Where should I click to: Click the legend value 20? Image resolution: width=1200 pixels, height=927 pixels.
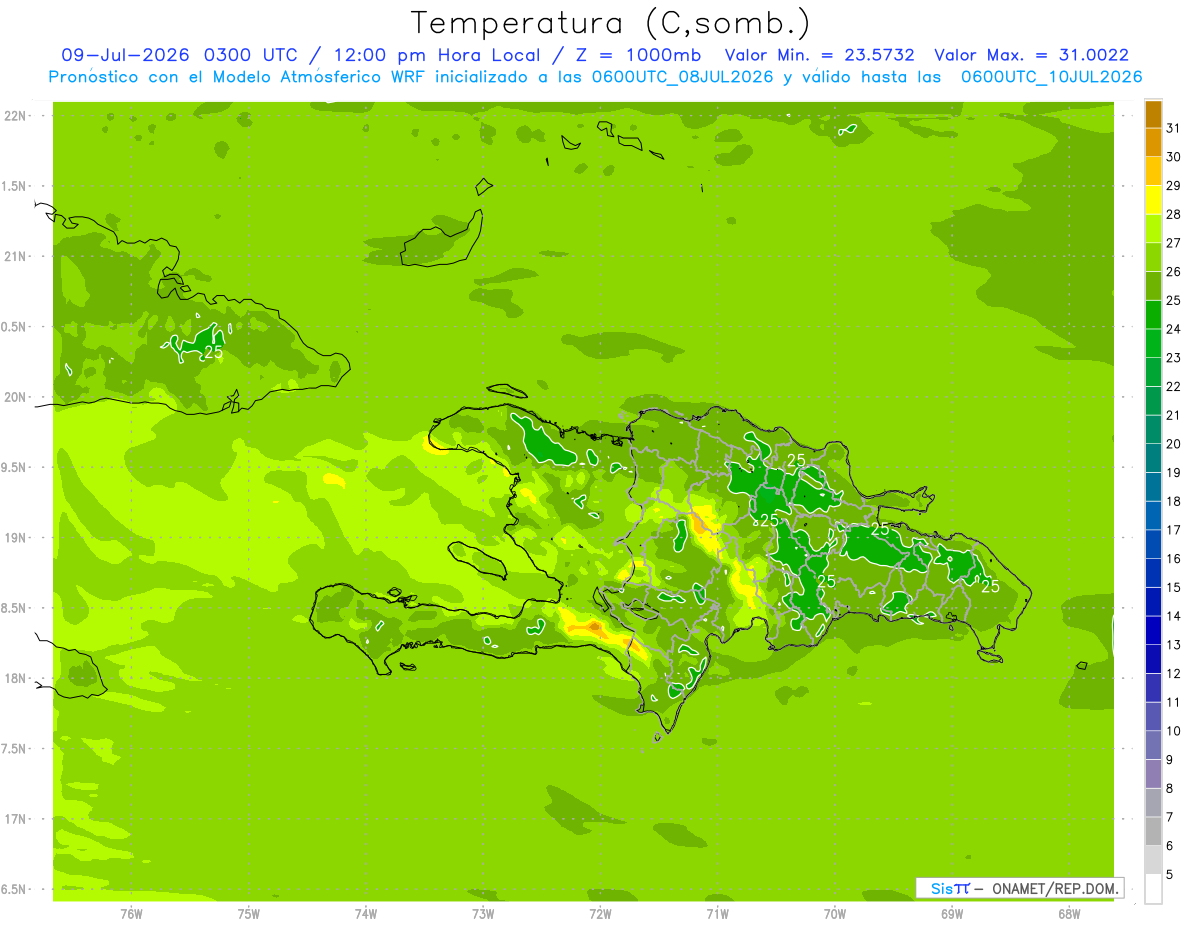pos(1174,444)
